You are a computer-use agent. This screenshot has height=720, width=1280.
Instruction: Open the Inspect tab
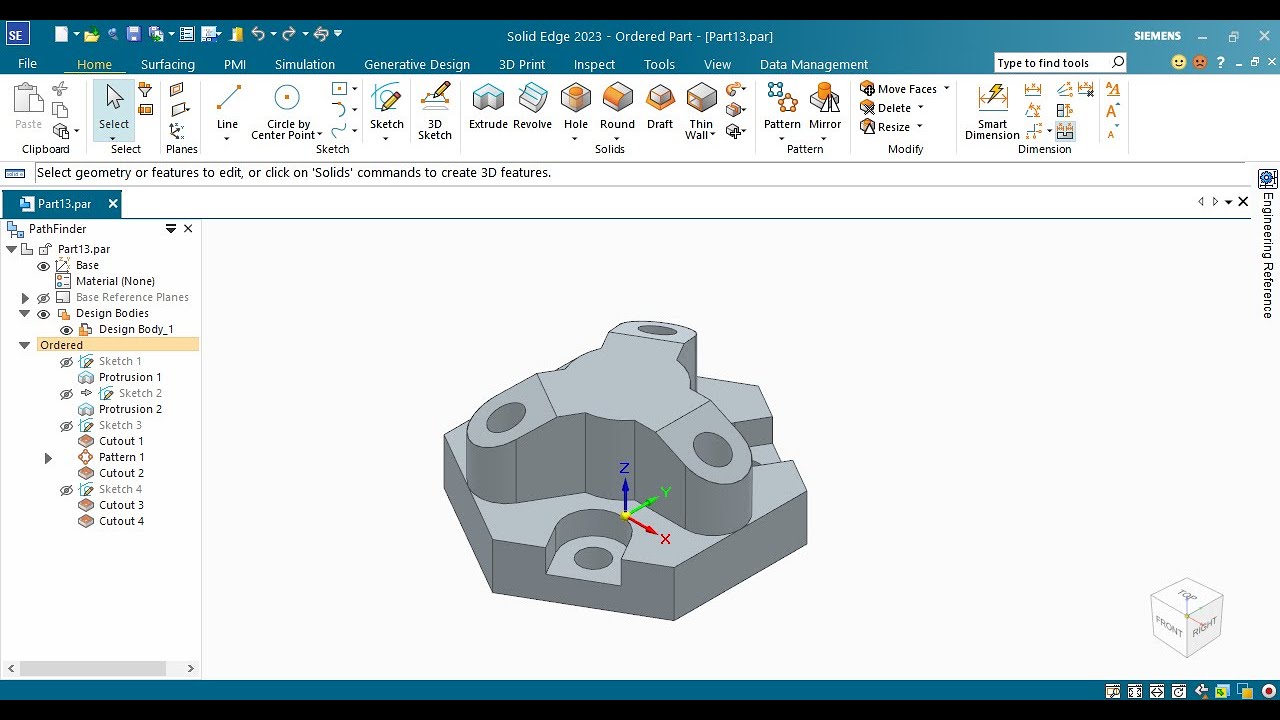pyautogui.click(x=595, y=64)
